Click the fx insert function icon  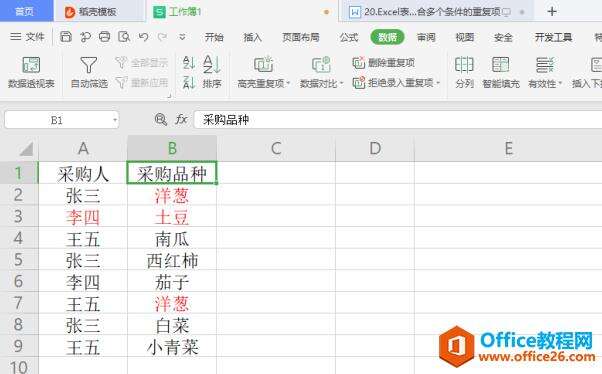[x=181, y=120]
